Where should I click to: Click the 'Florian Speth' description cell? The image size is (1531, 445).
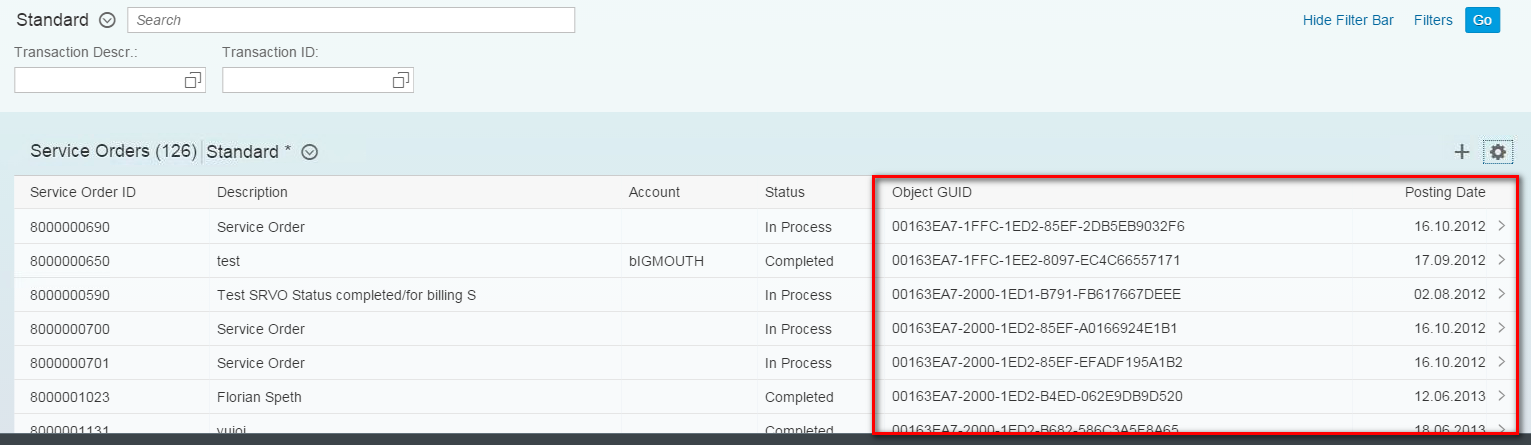tap(259, 397)
